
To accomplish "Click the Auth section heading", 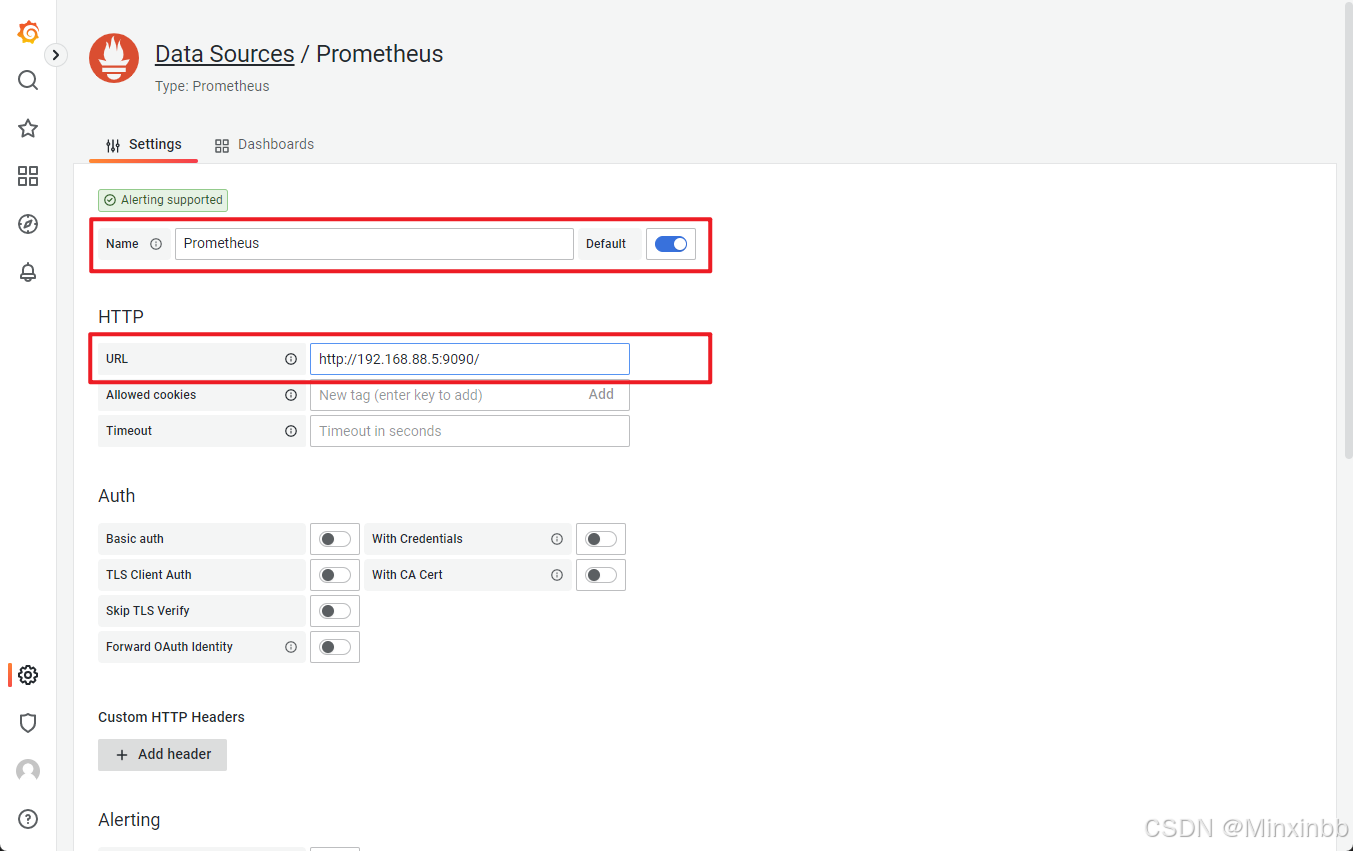I will click(x=117, y=496).
